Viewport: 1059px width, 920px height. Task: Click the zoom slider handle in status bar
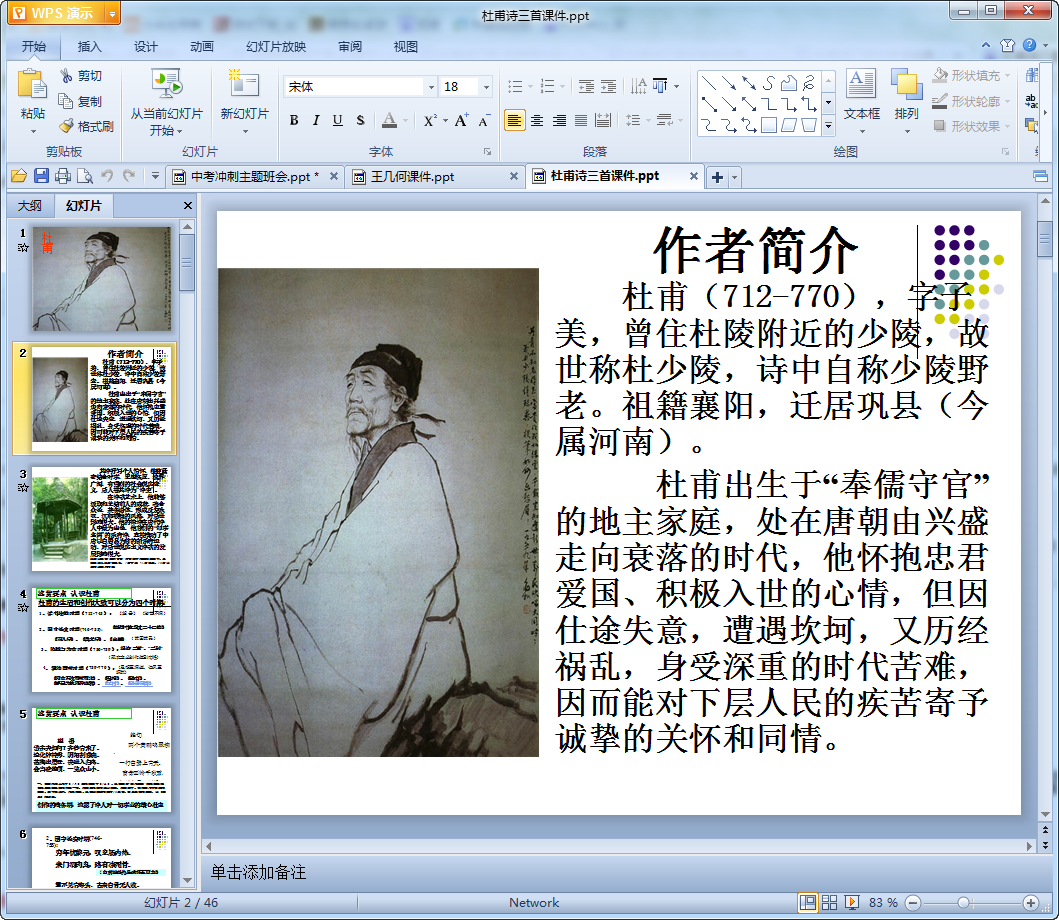click(963, 903)
